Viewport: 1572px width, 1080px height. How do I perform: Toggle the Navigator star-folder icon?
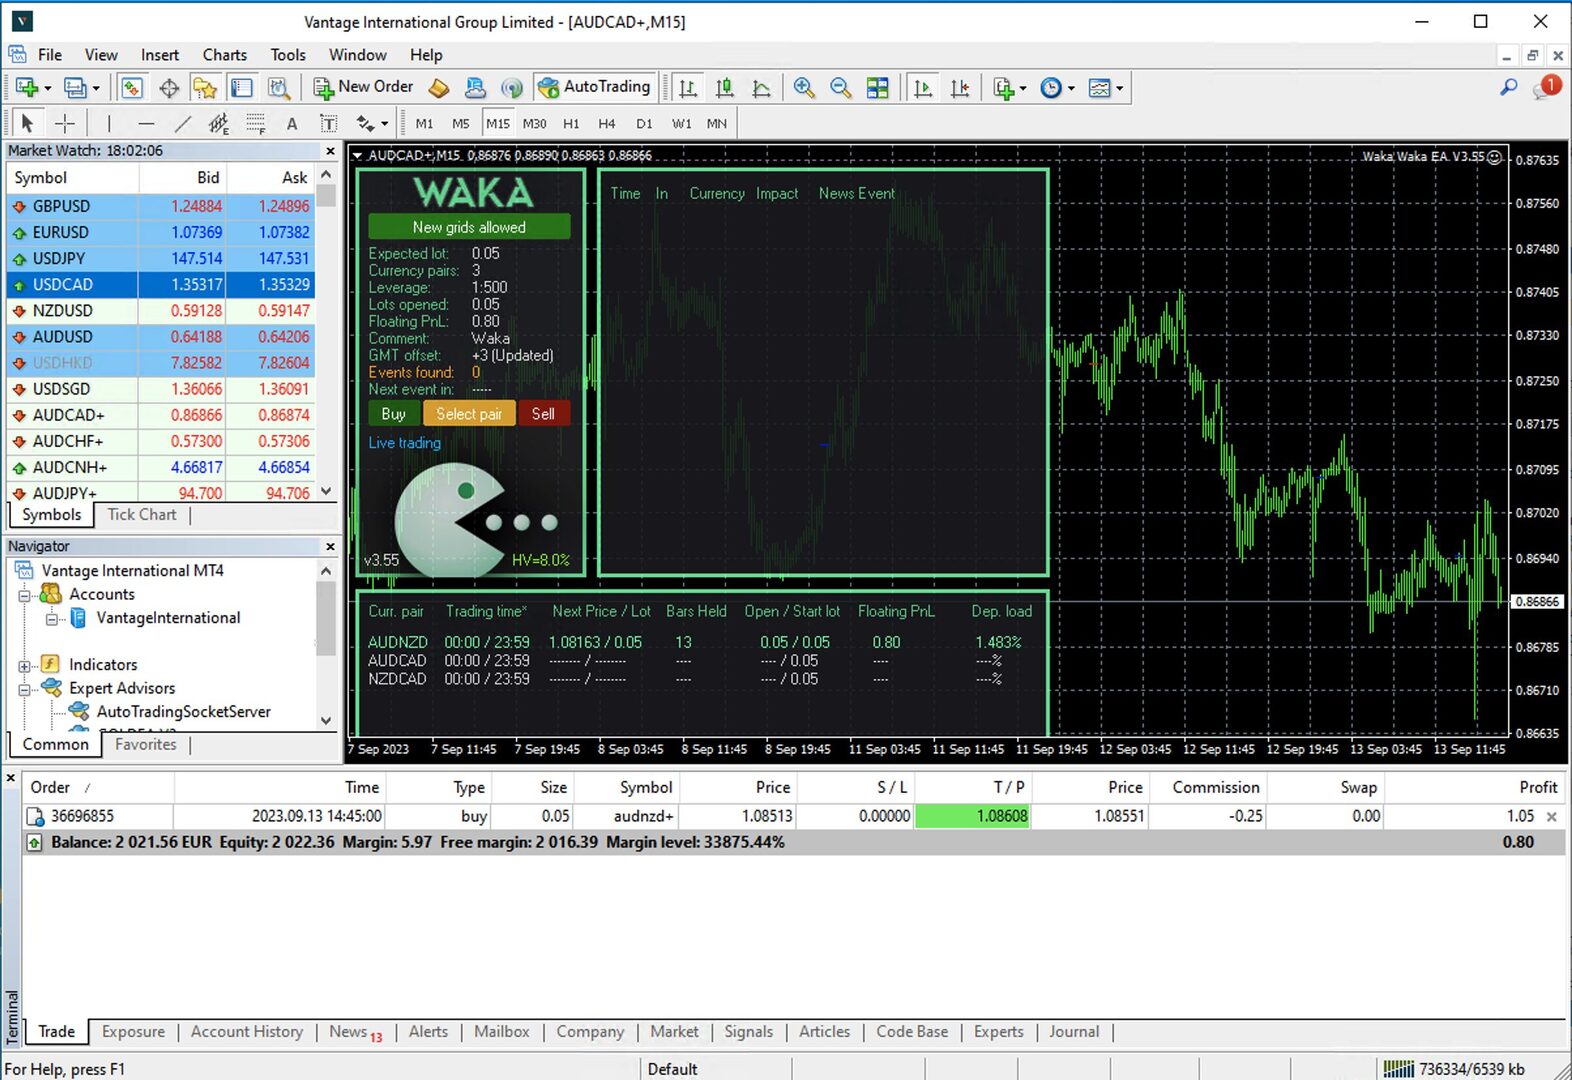tap(205, 88)
